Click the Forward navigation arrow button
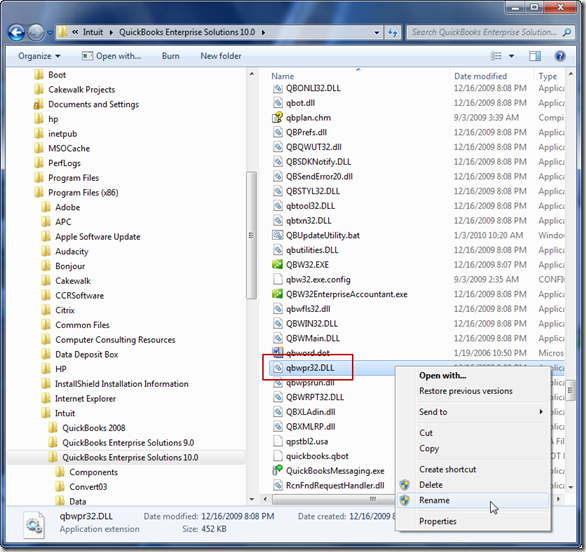The height and width of the screenshot is (552, 586). tap(36, 33)
